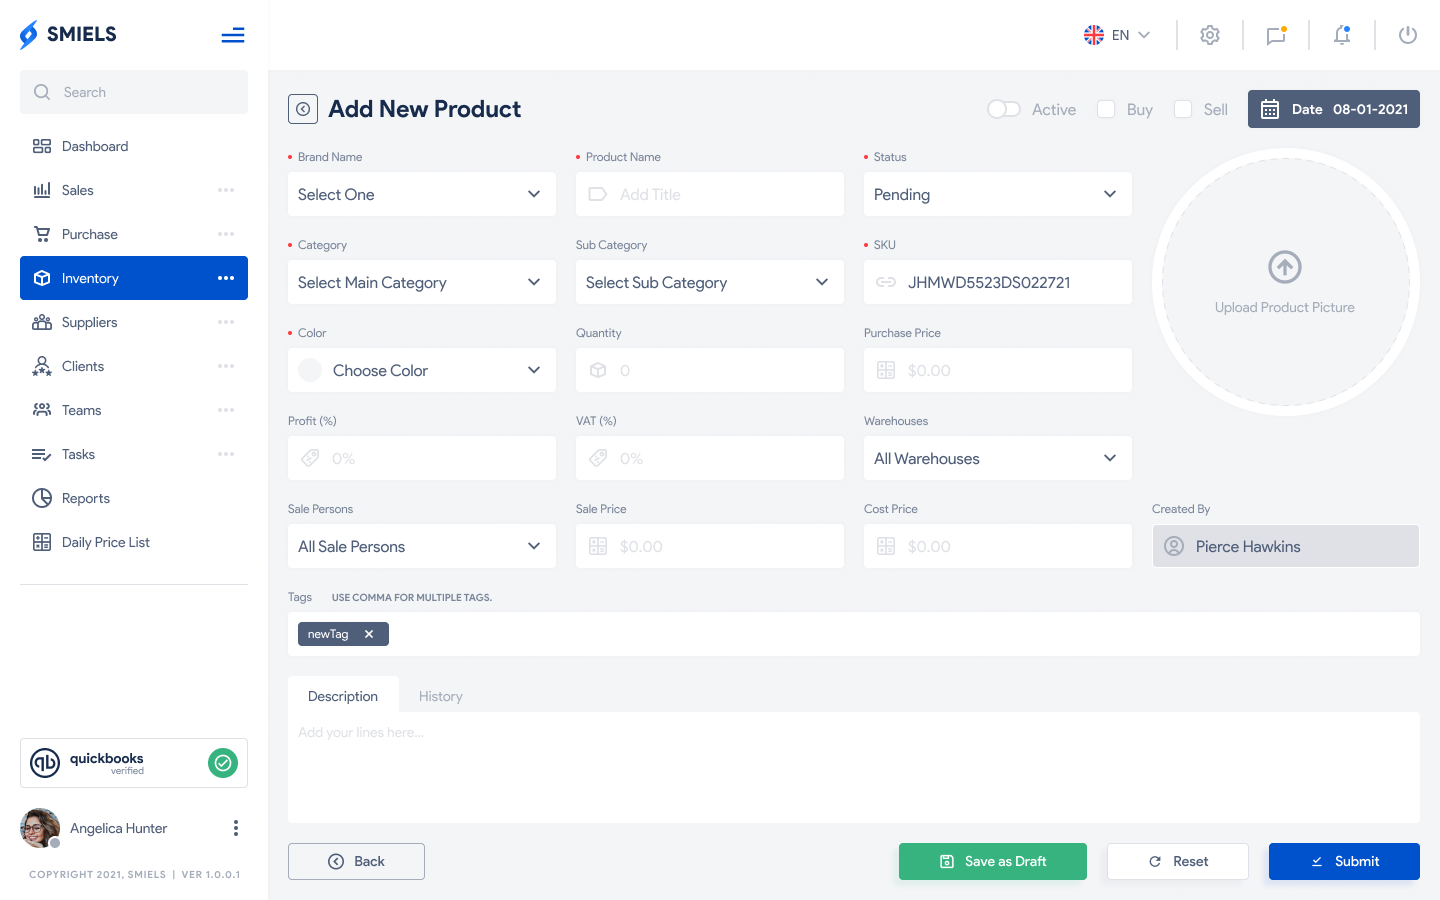Click the Submit button
Viewport: 1440px width, 900px height.
click(1344, 861)
